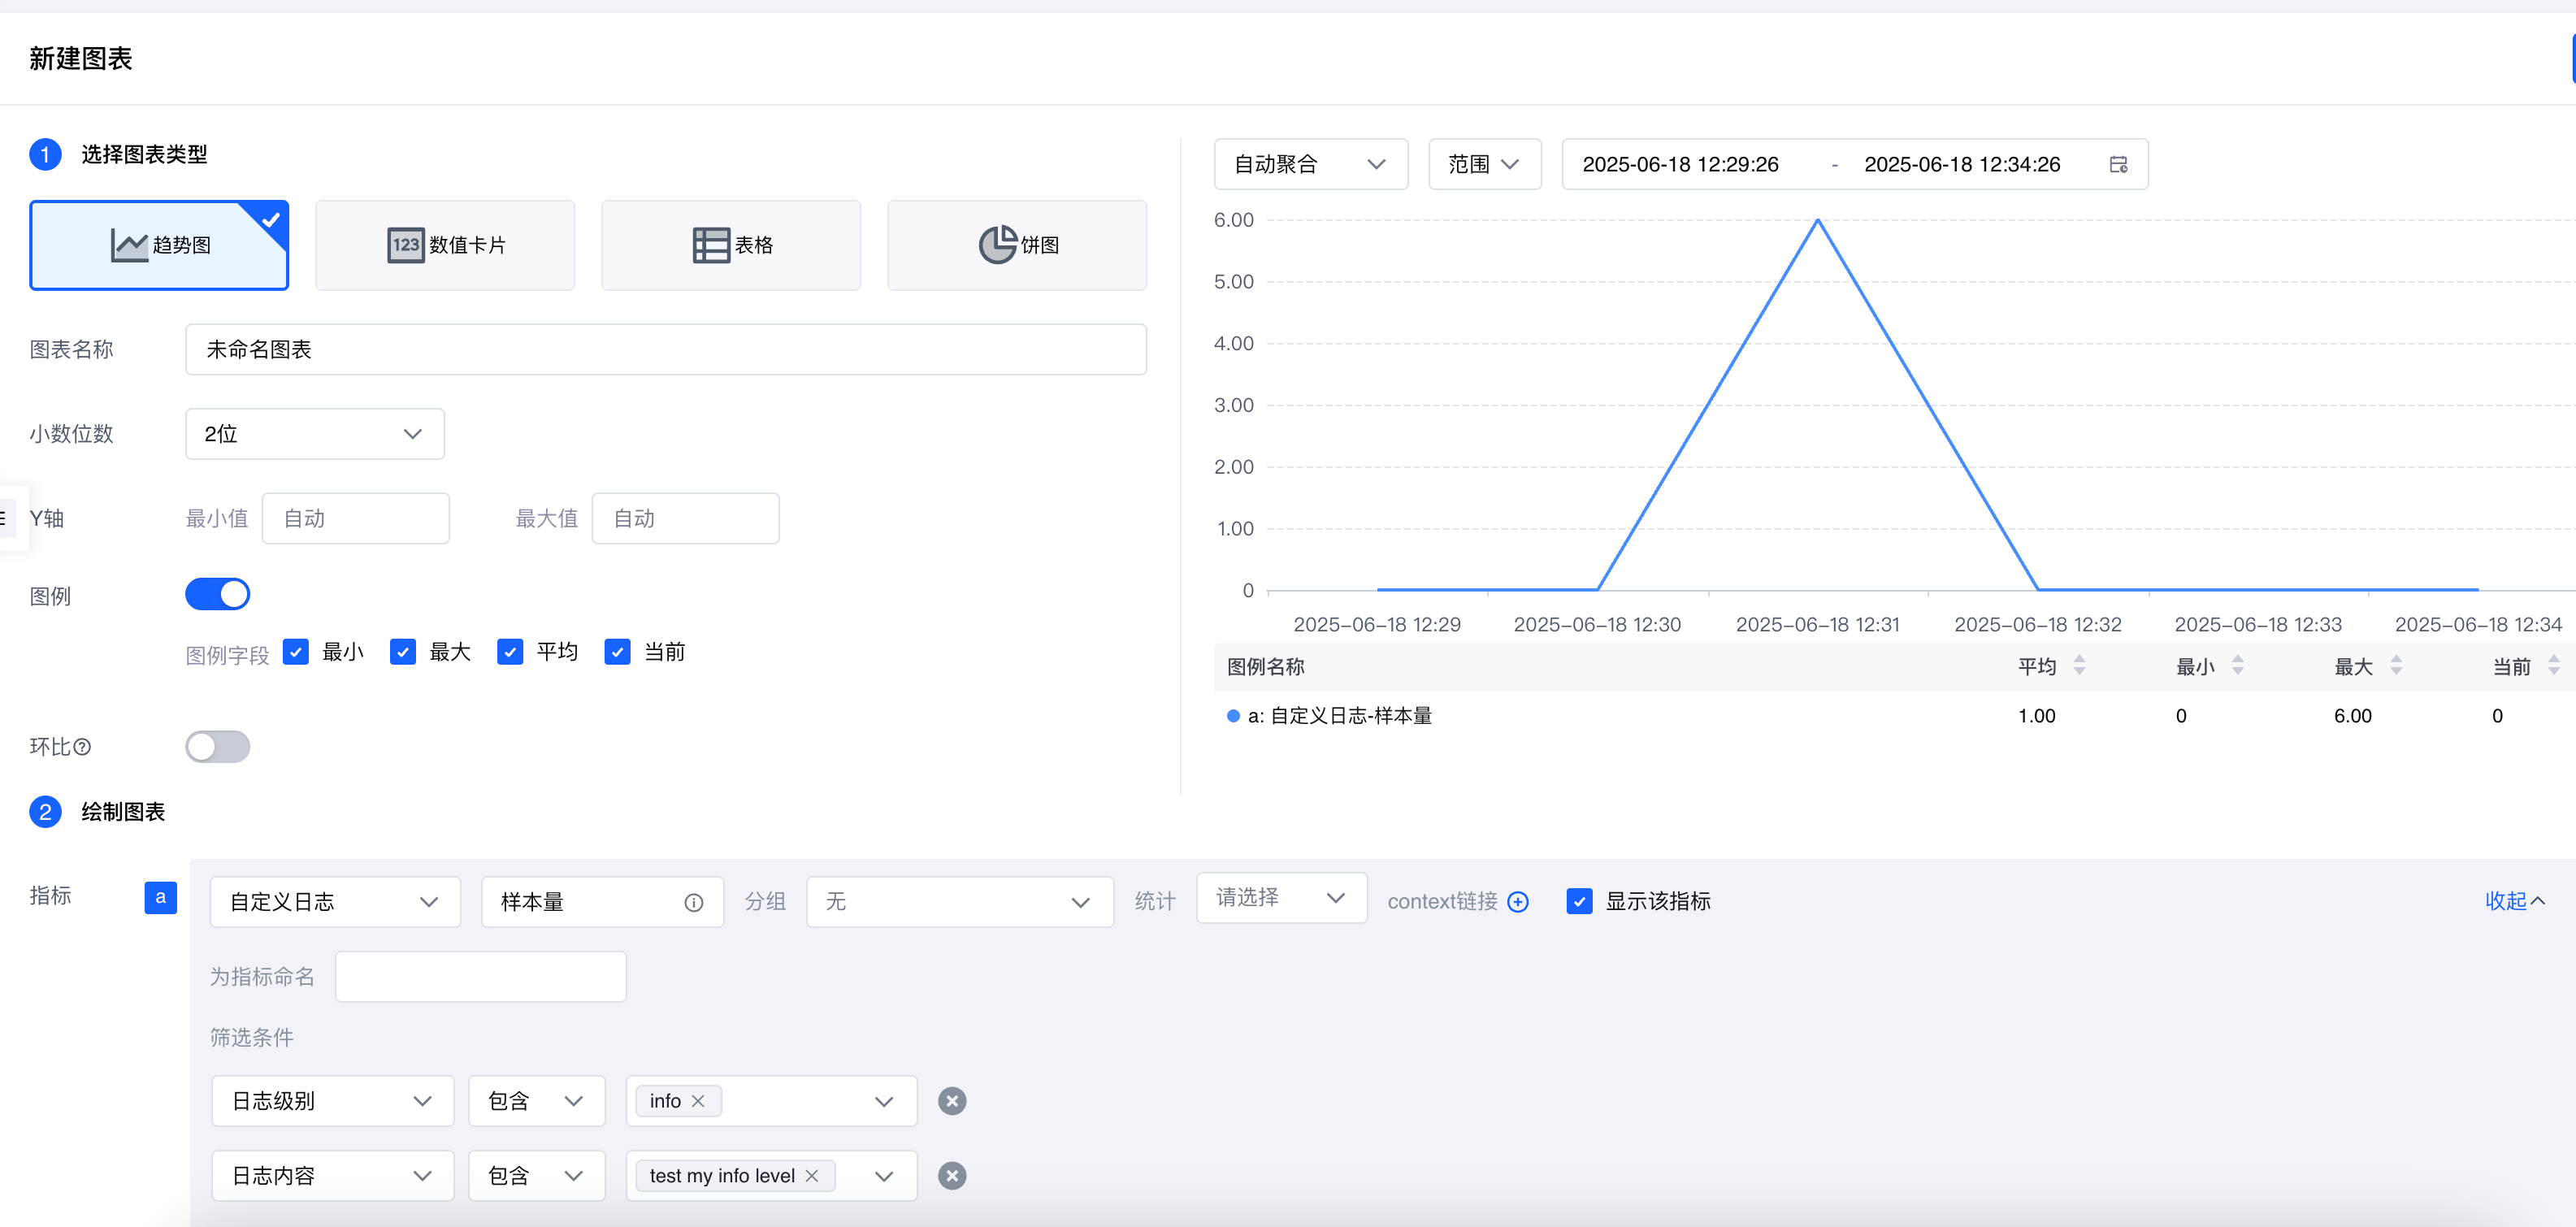
Task: Turn off the 图例 legend switch
Action: tap(218, 594)
